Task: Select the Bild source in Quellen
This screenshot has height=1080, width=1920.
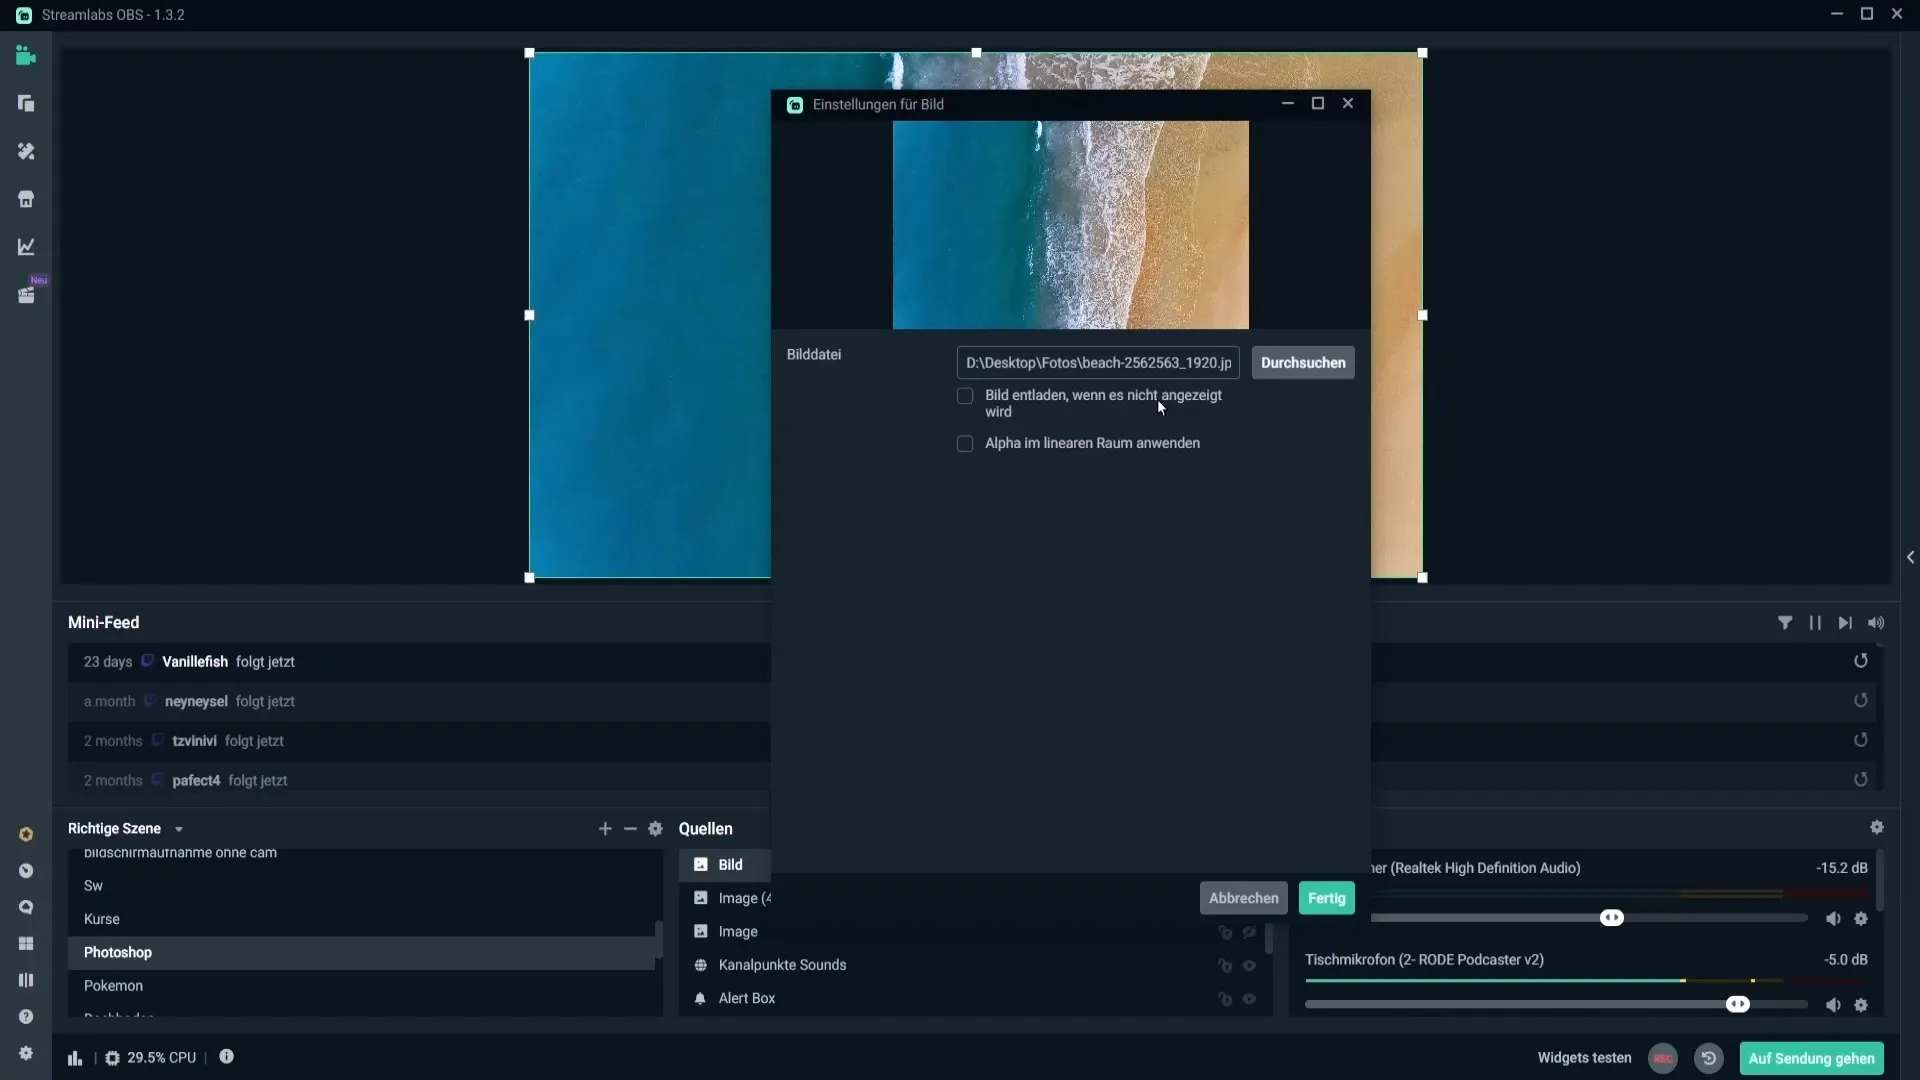Action: pos(725,865)
